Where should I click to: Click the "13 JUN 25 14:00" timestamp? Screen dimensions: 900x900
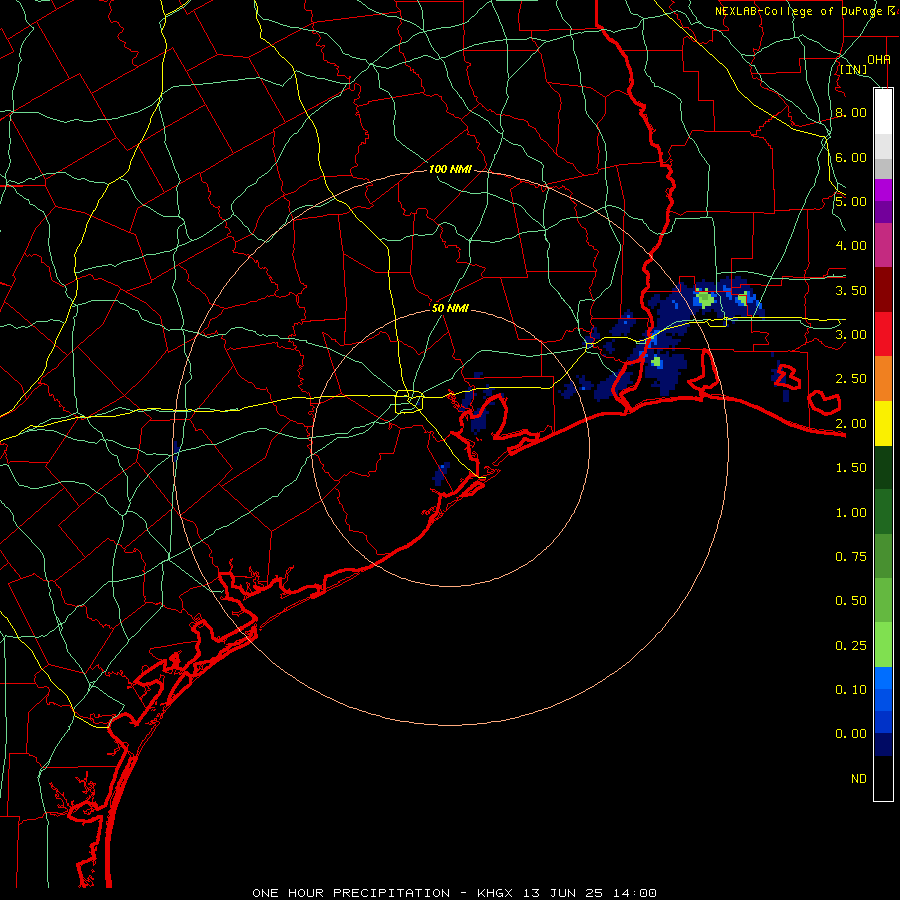589,893
